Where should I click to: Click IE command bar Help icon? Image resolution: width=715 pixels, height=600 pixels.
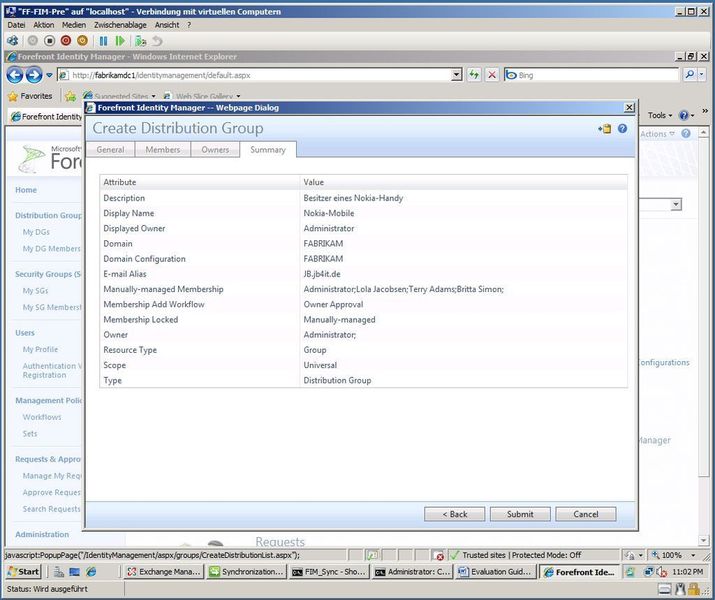click(684, 115)
